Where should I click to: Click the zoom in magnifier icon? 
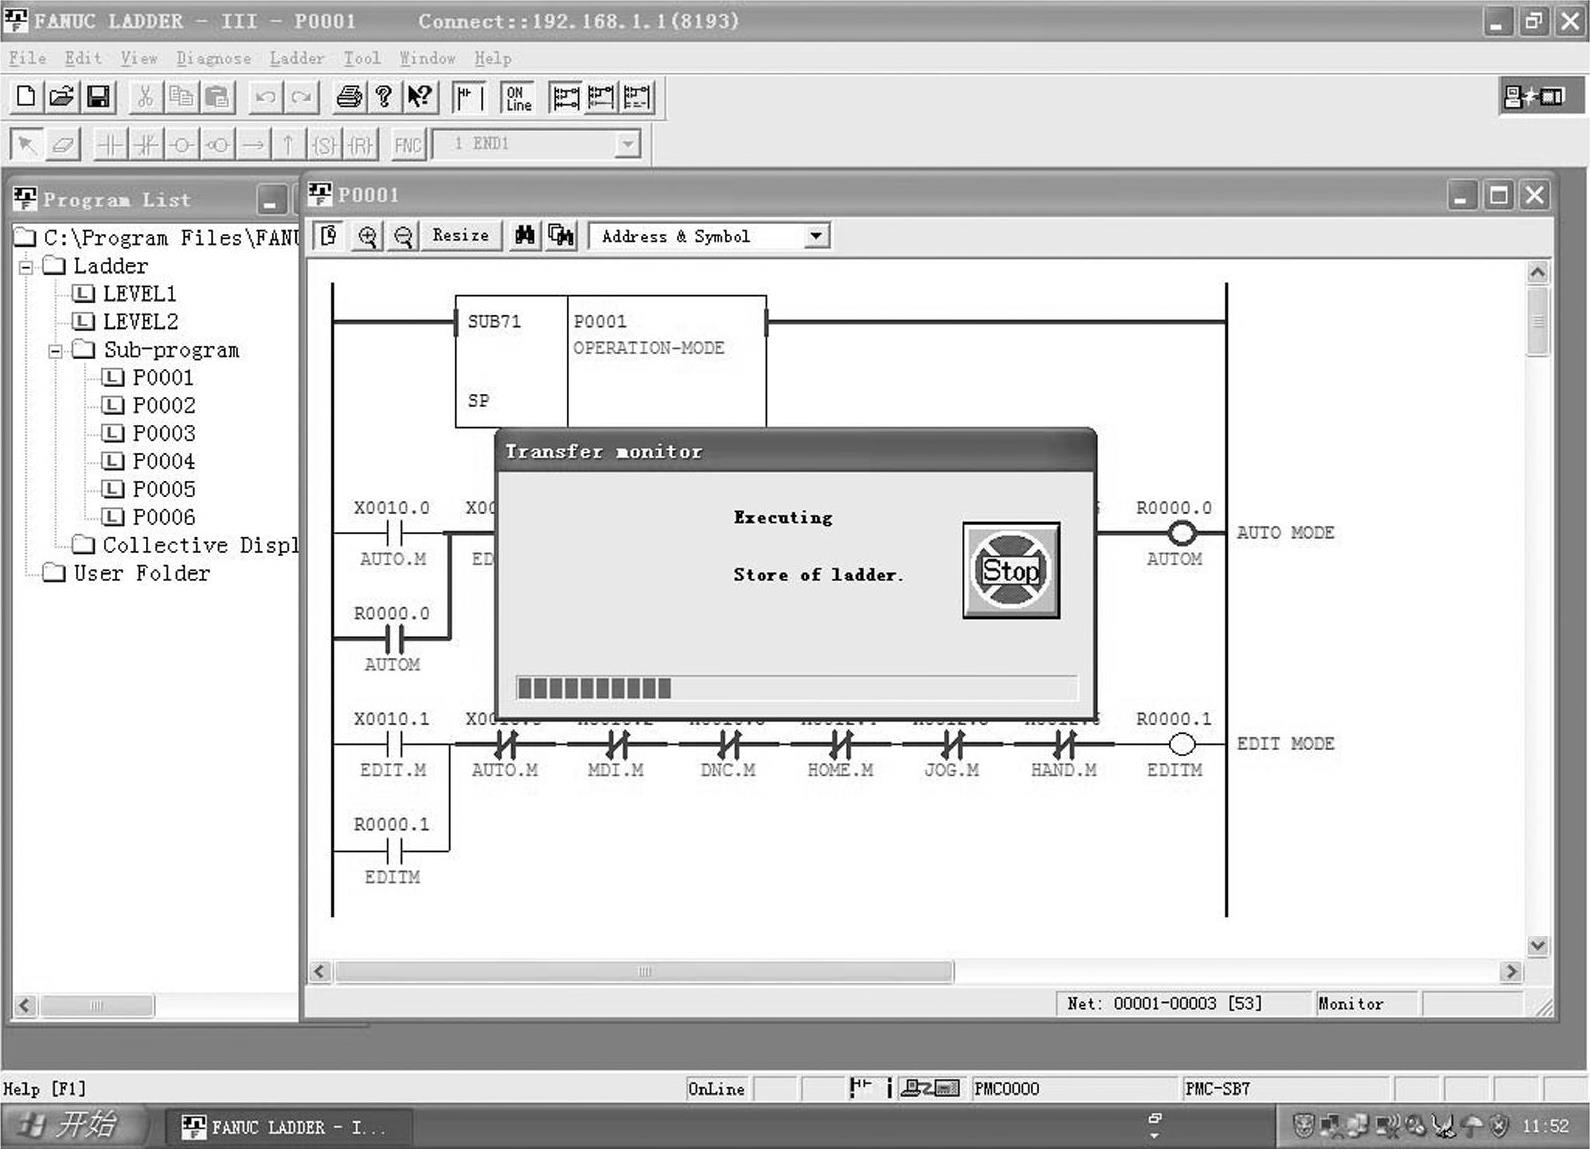[367, 236]
